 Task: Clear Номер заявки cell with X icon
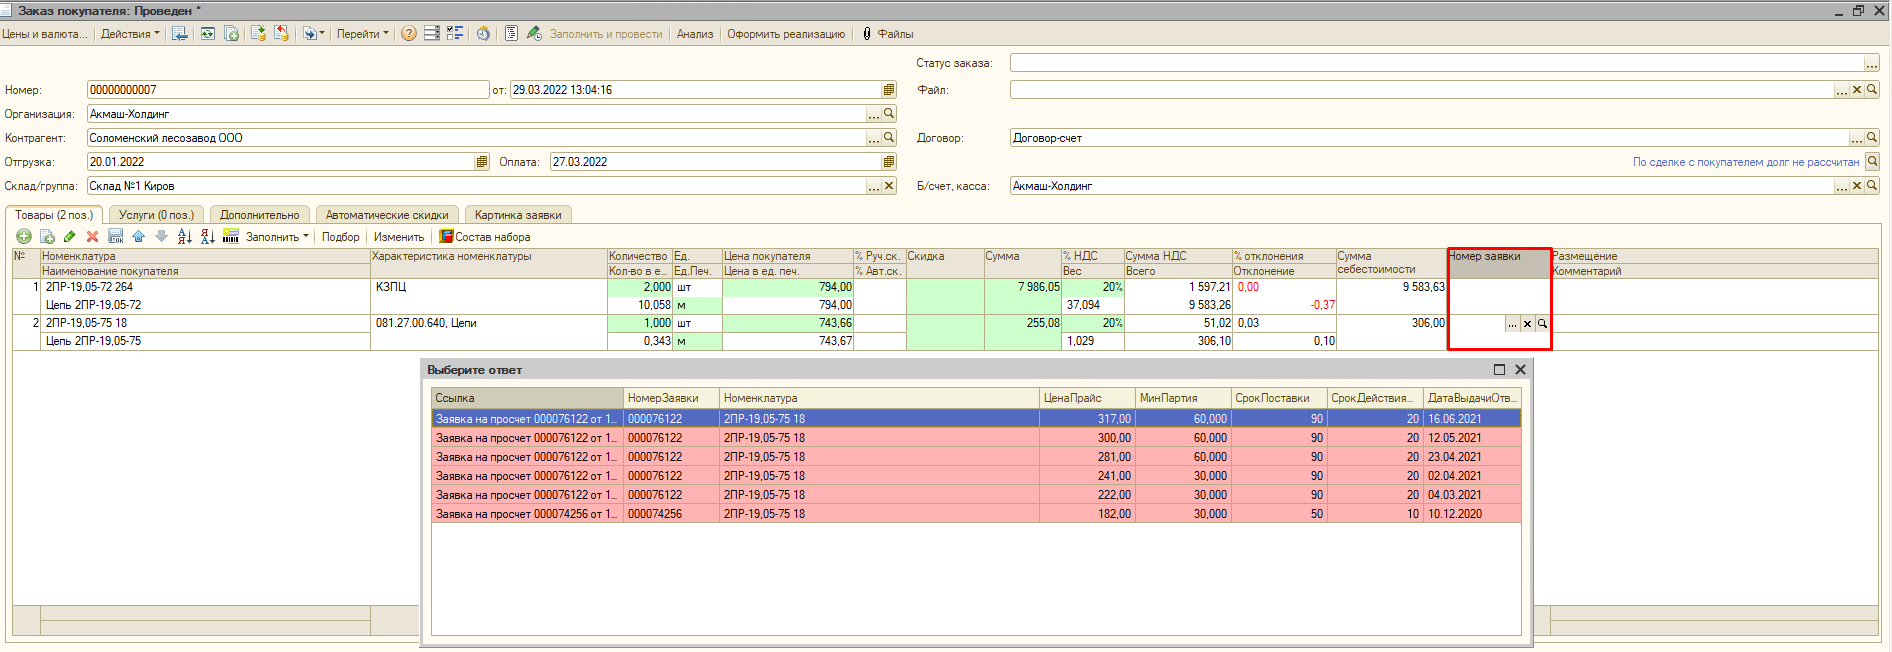pyautogui.click(x=1527, y=324)
